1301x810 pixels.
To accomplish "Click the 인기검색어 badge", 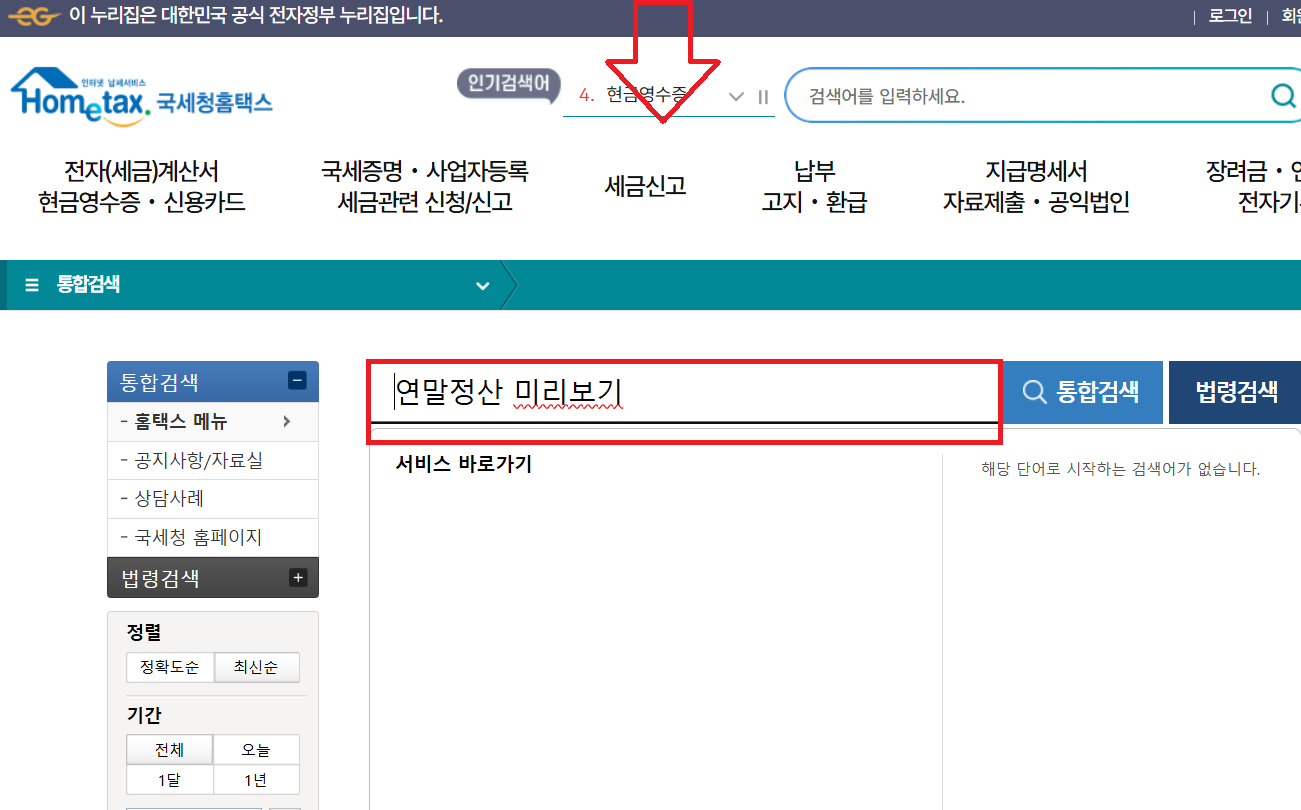I will tap(509, 84).
